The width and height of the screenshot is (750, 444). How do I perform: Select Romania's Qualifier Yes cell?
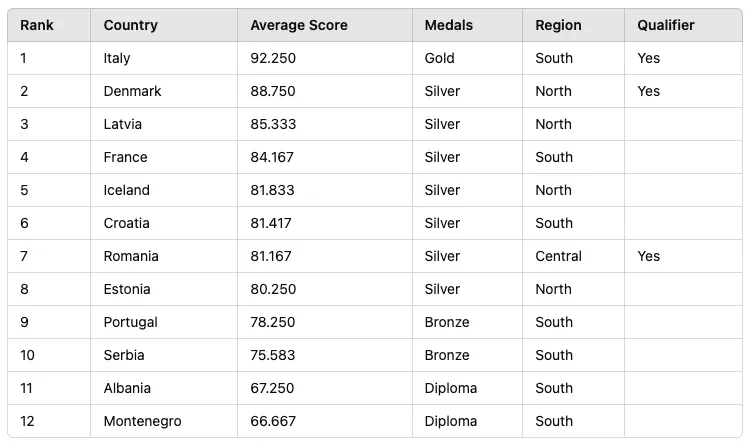point(649,256)
